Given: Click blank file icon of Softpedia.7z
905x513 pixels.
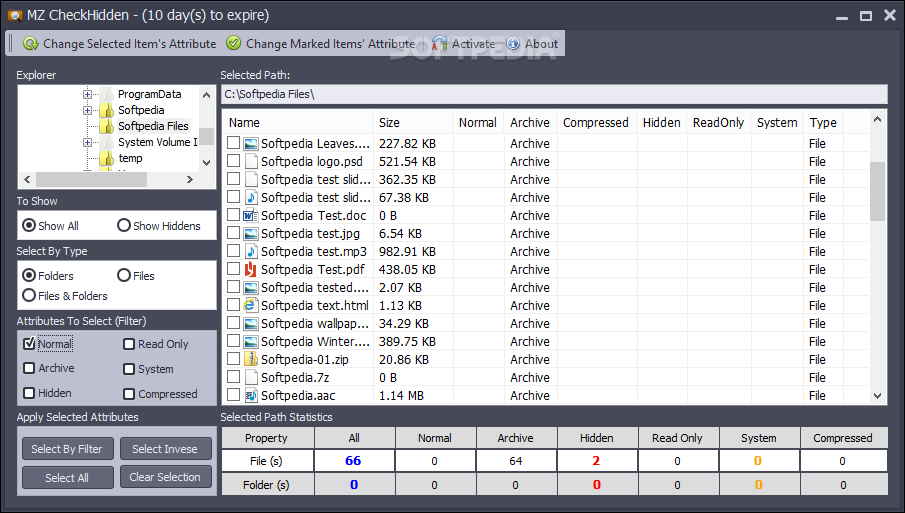Looking at the screenshot, I should coord(250,377).
